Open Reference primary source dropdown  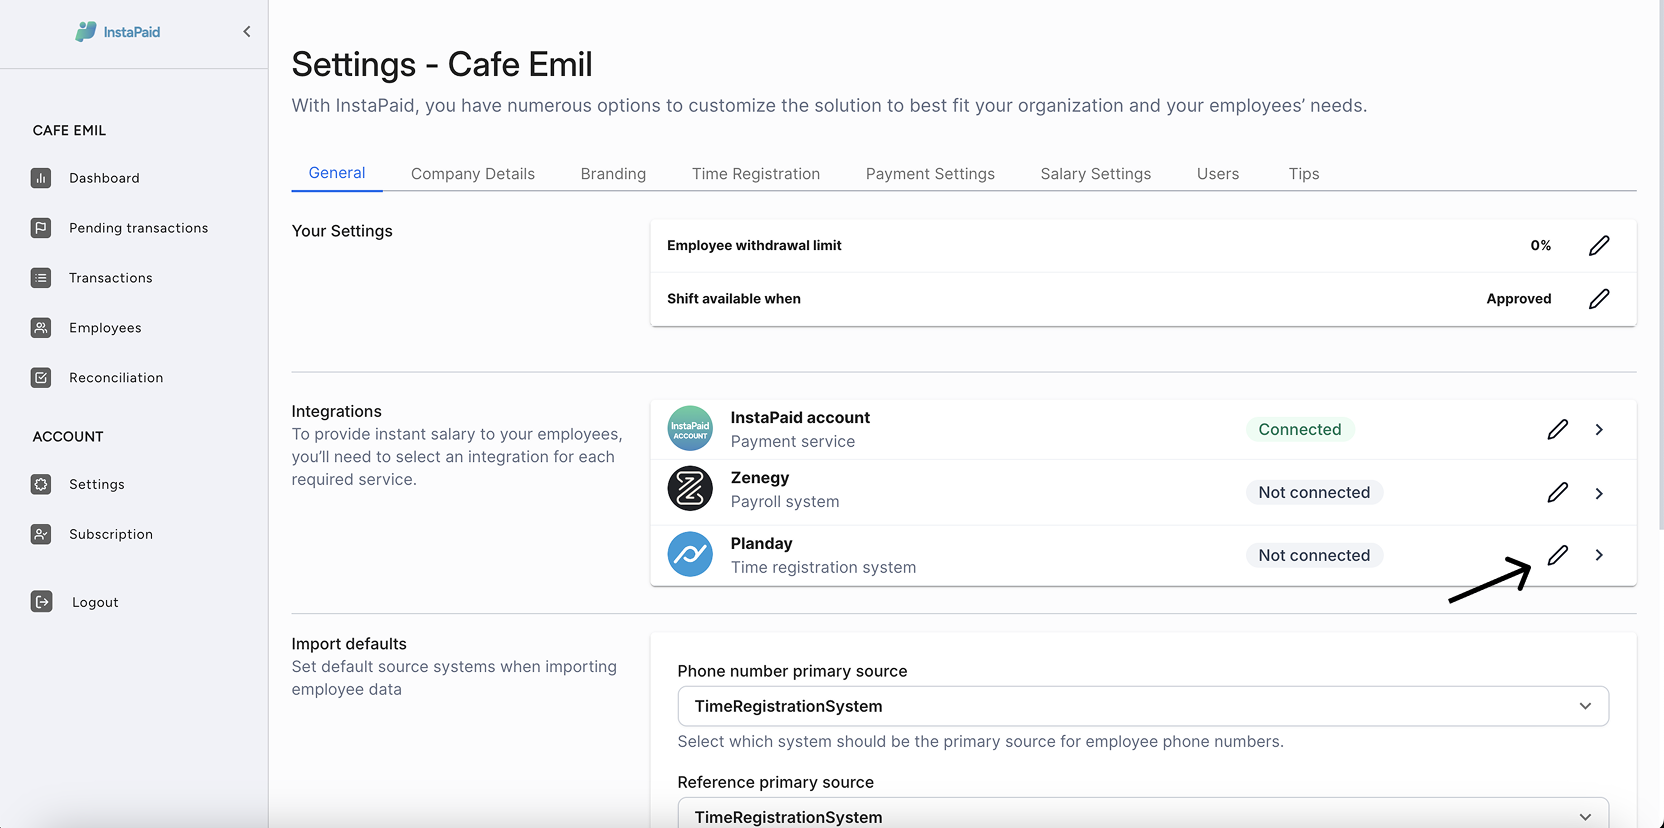[x=1142, y=815]
